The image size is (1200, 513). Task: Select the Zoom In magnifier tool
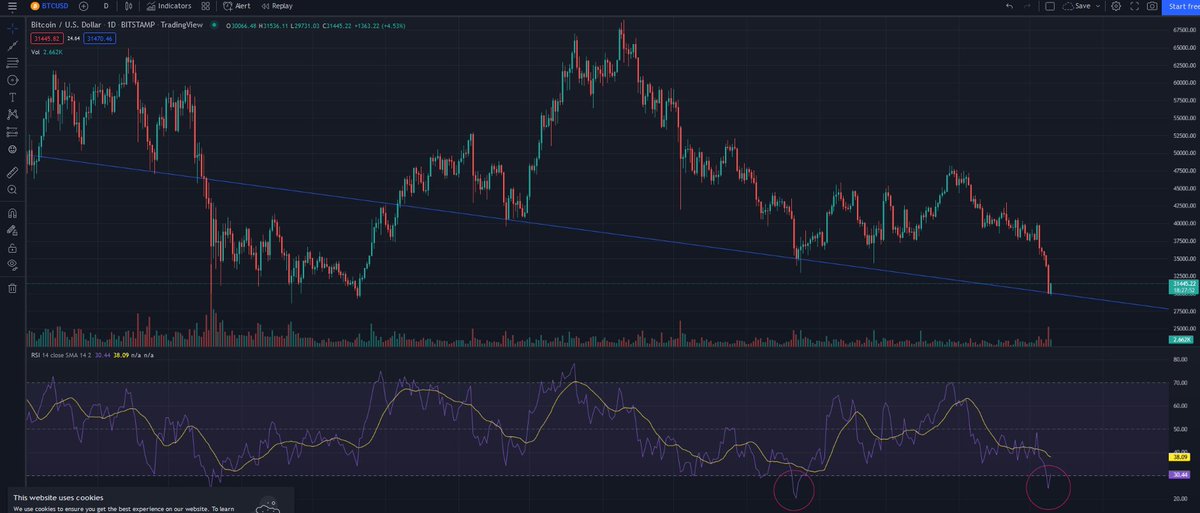point(12,189)
